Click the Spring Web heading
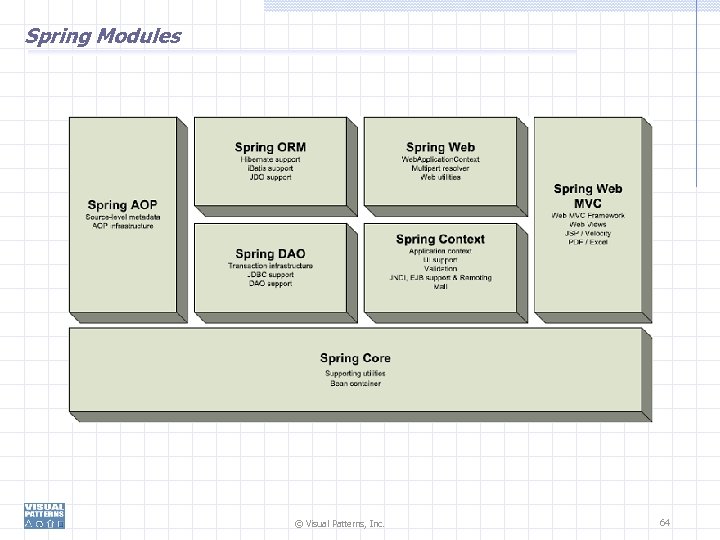This screenshot has width=720, height=540. click(x=440, y=147)
